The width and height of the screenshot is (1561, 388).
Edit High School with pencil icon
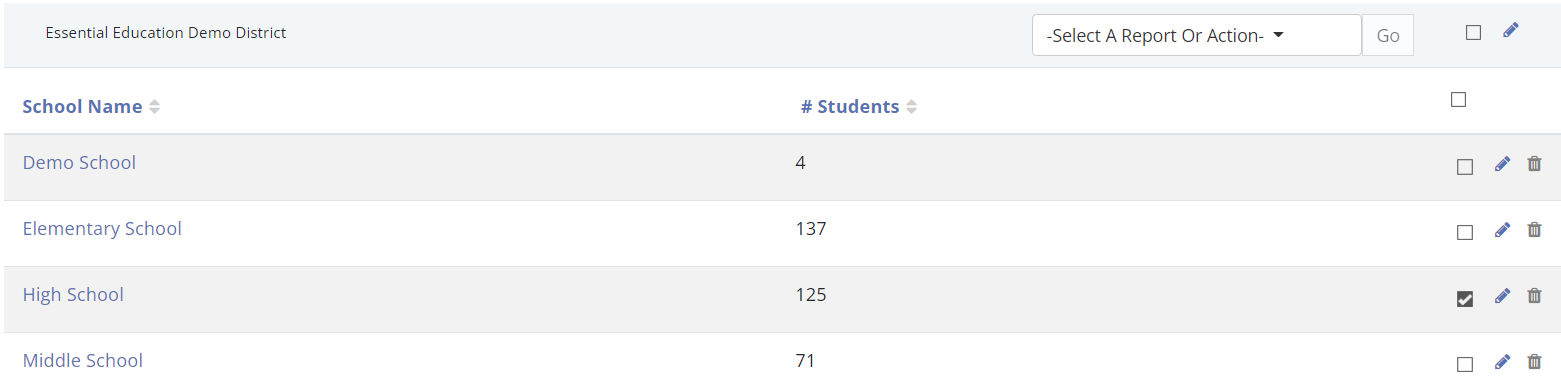[x=1502, y=296]
